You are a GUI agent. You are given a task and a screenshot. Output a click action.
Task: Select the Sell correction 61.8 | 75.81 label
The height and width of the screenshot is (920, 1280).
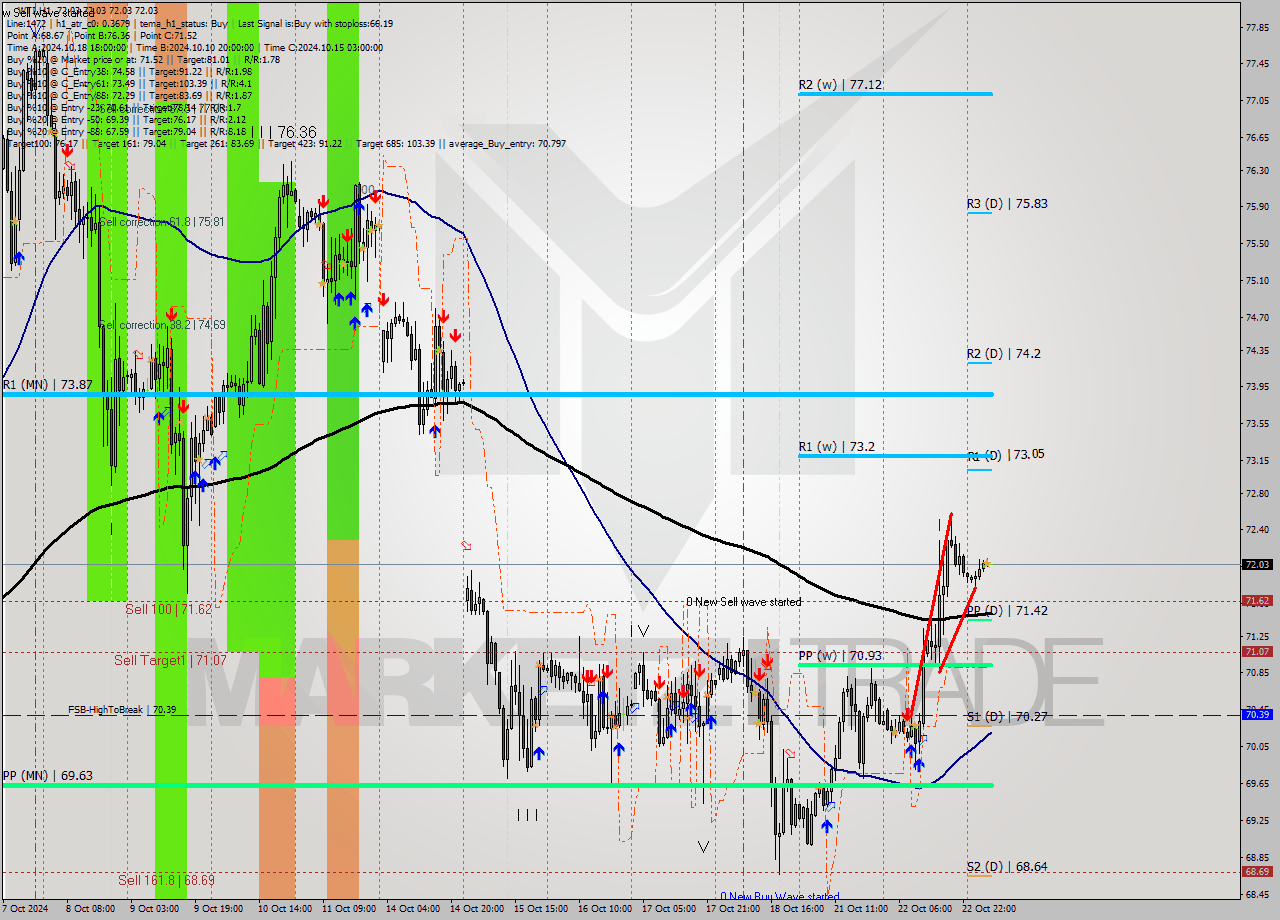click(162, 222)
